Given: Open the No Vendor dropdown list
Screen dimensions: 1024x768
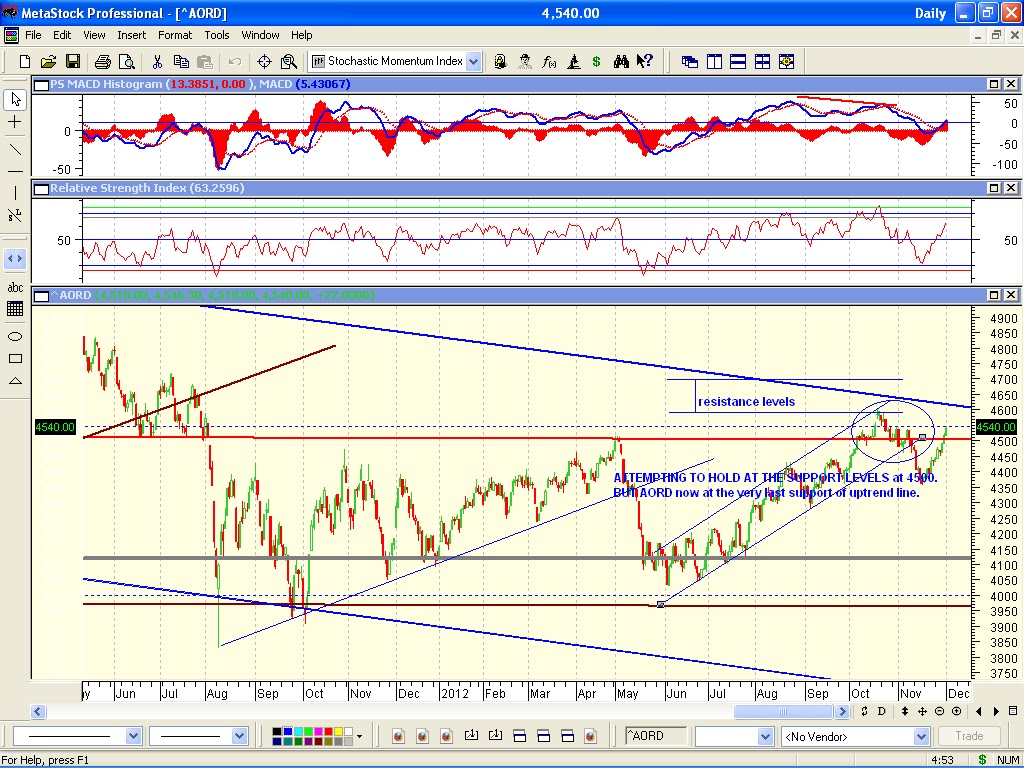Looking at the screenshot, I should [x=855, y=735].
